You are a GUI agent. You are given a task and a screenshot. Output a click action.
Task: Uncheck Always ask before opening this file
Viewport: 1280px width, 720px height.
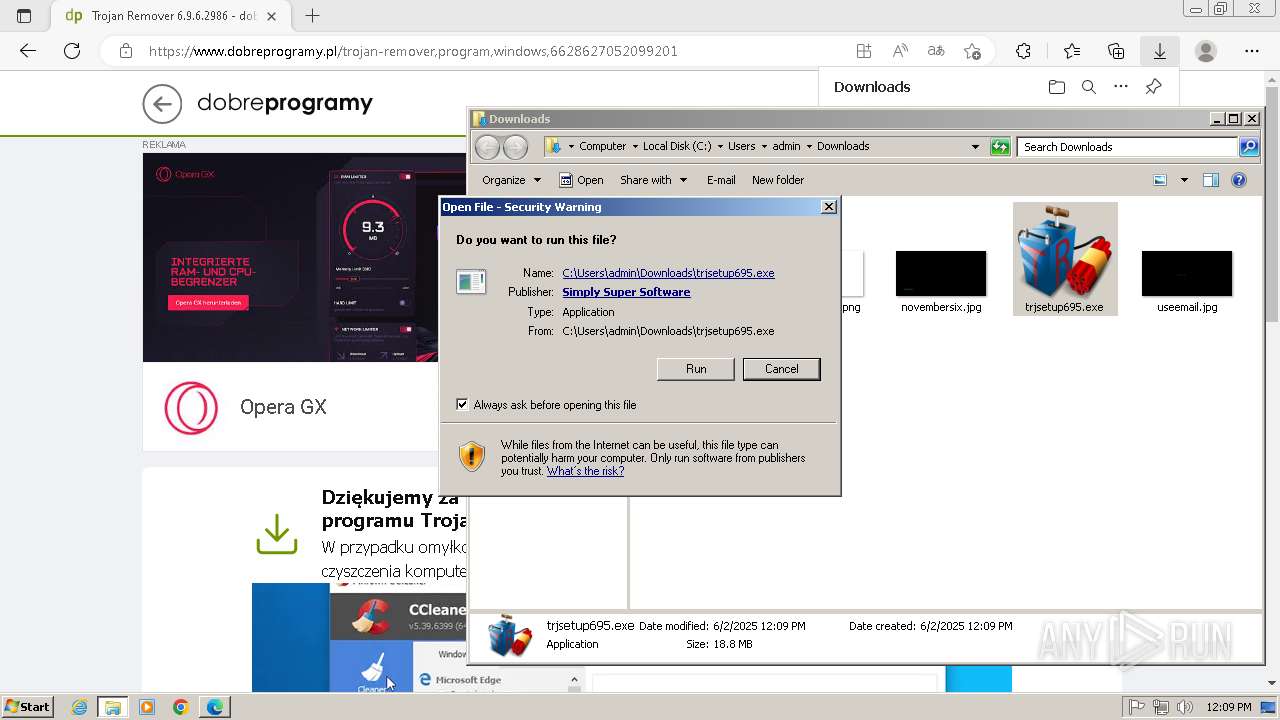tap(462, 405)
